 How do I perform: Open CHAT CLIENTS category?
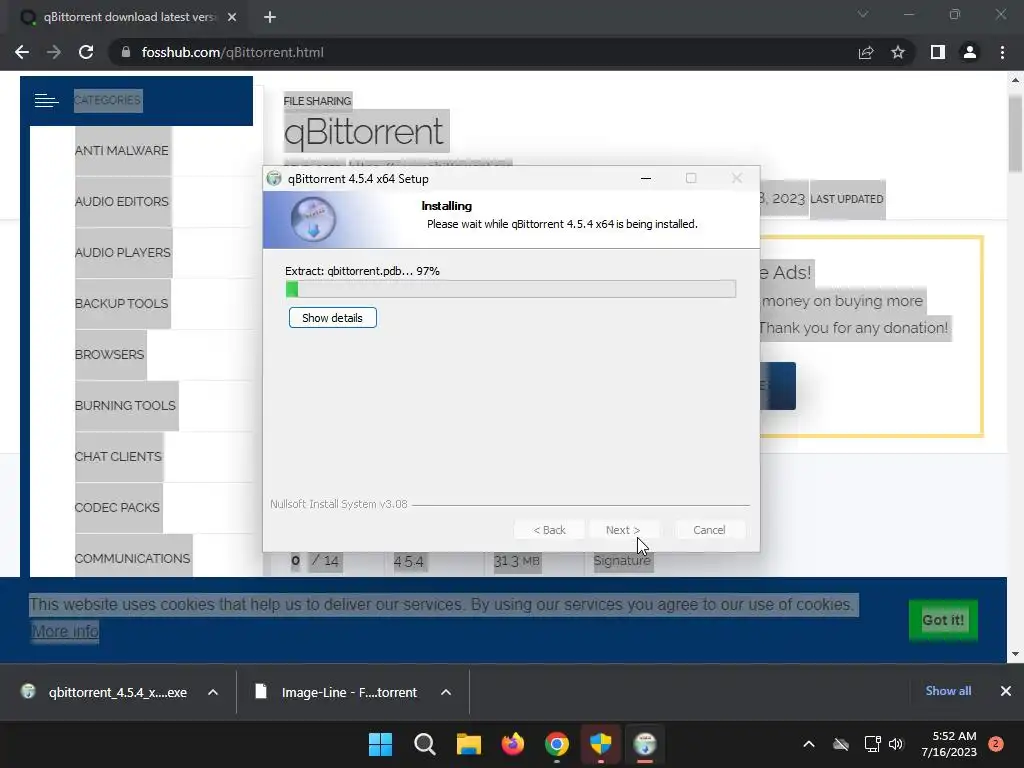point(118,456)
